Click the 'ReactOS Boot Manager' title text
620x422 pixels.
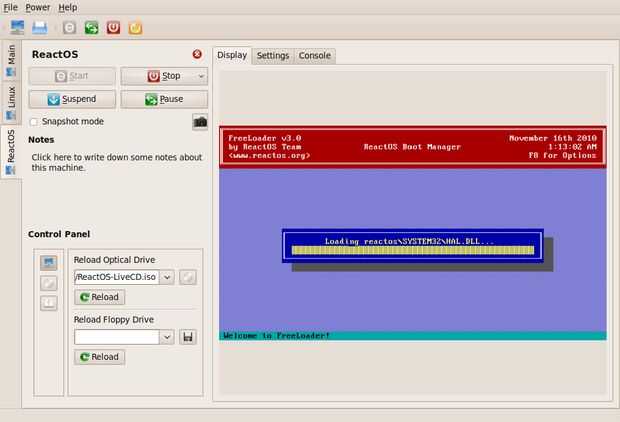click(412, 147)
